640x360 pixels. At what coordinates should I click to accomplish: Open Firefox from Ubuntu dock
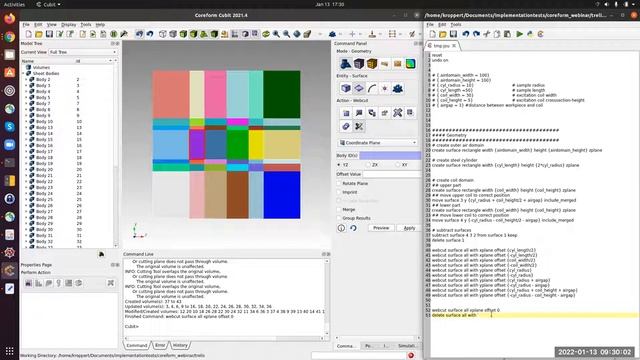click(x=9, y=19)
